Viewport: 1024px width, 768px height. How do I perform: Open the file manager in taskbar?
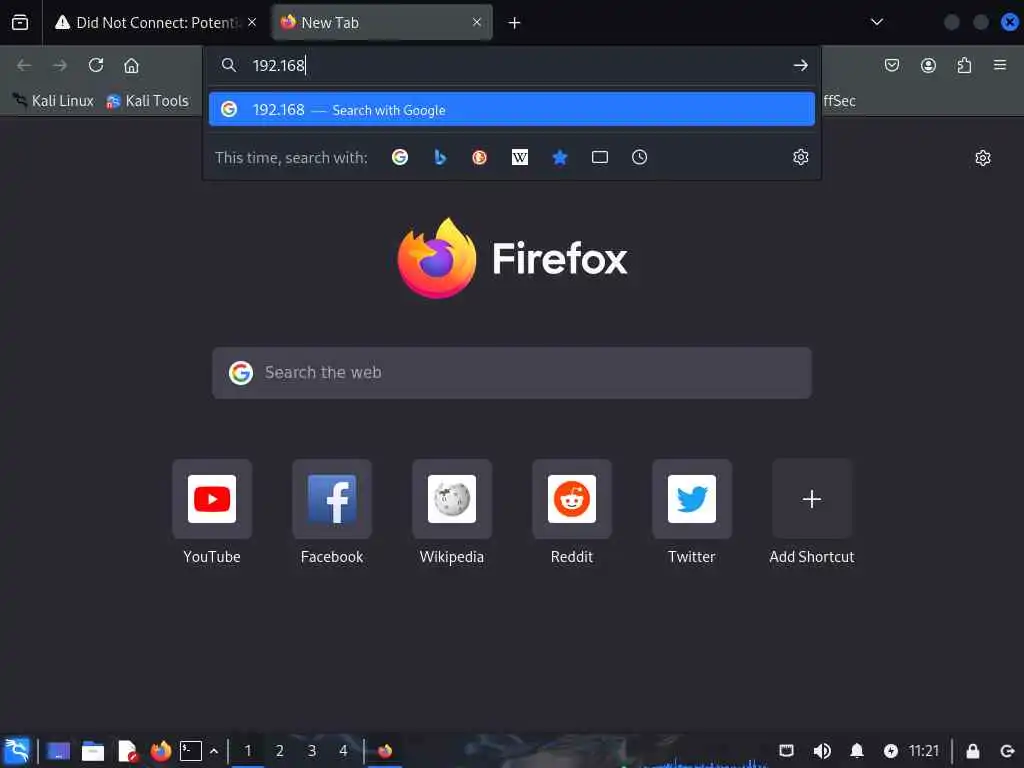93,751
